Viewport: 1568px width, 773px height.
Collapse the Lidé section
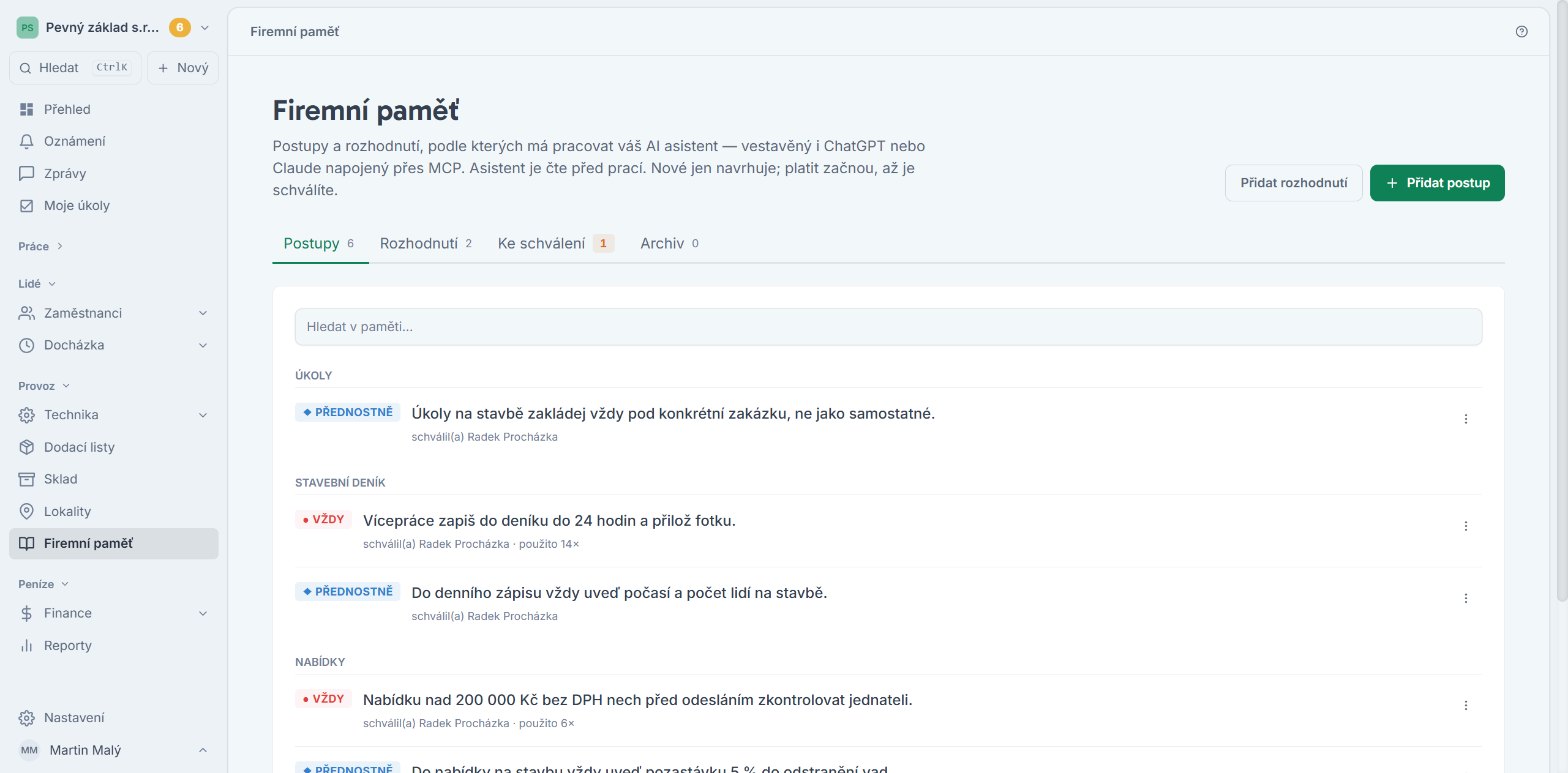click(x=37, y=284)
